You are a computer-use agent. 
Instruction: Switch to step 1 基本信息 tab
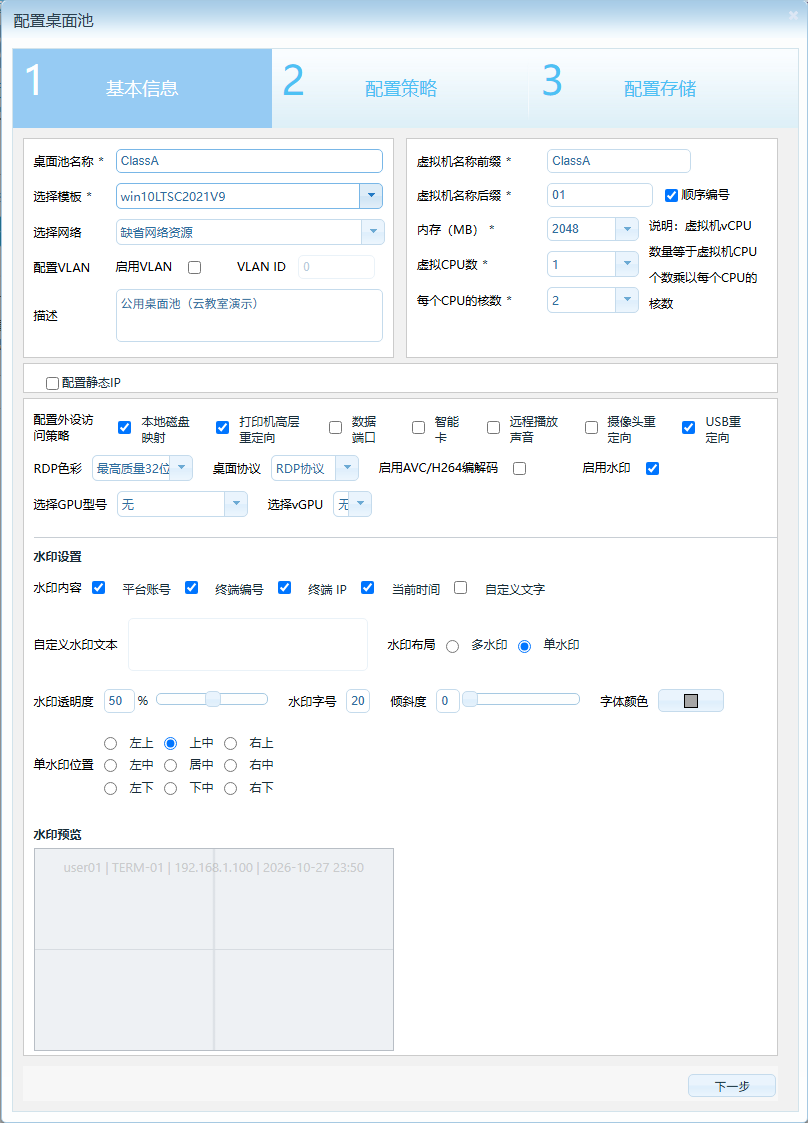pos(143,88)
